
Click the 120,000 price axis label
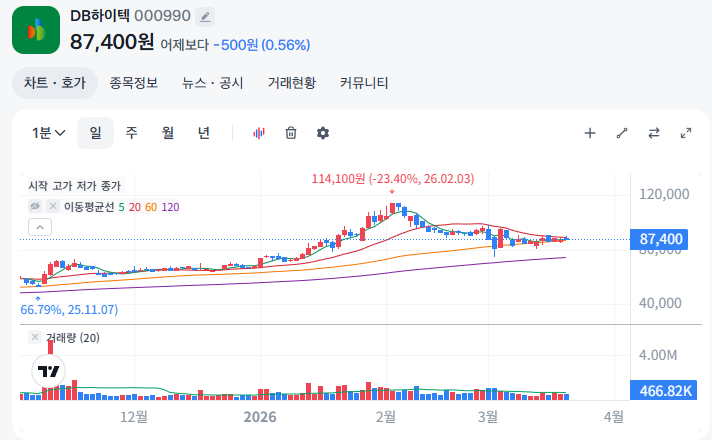664,194
